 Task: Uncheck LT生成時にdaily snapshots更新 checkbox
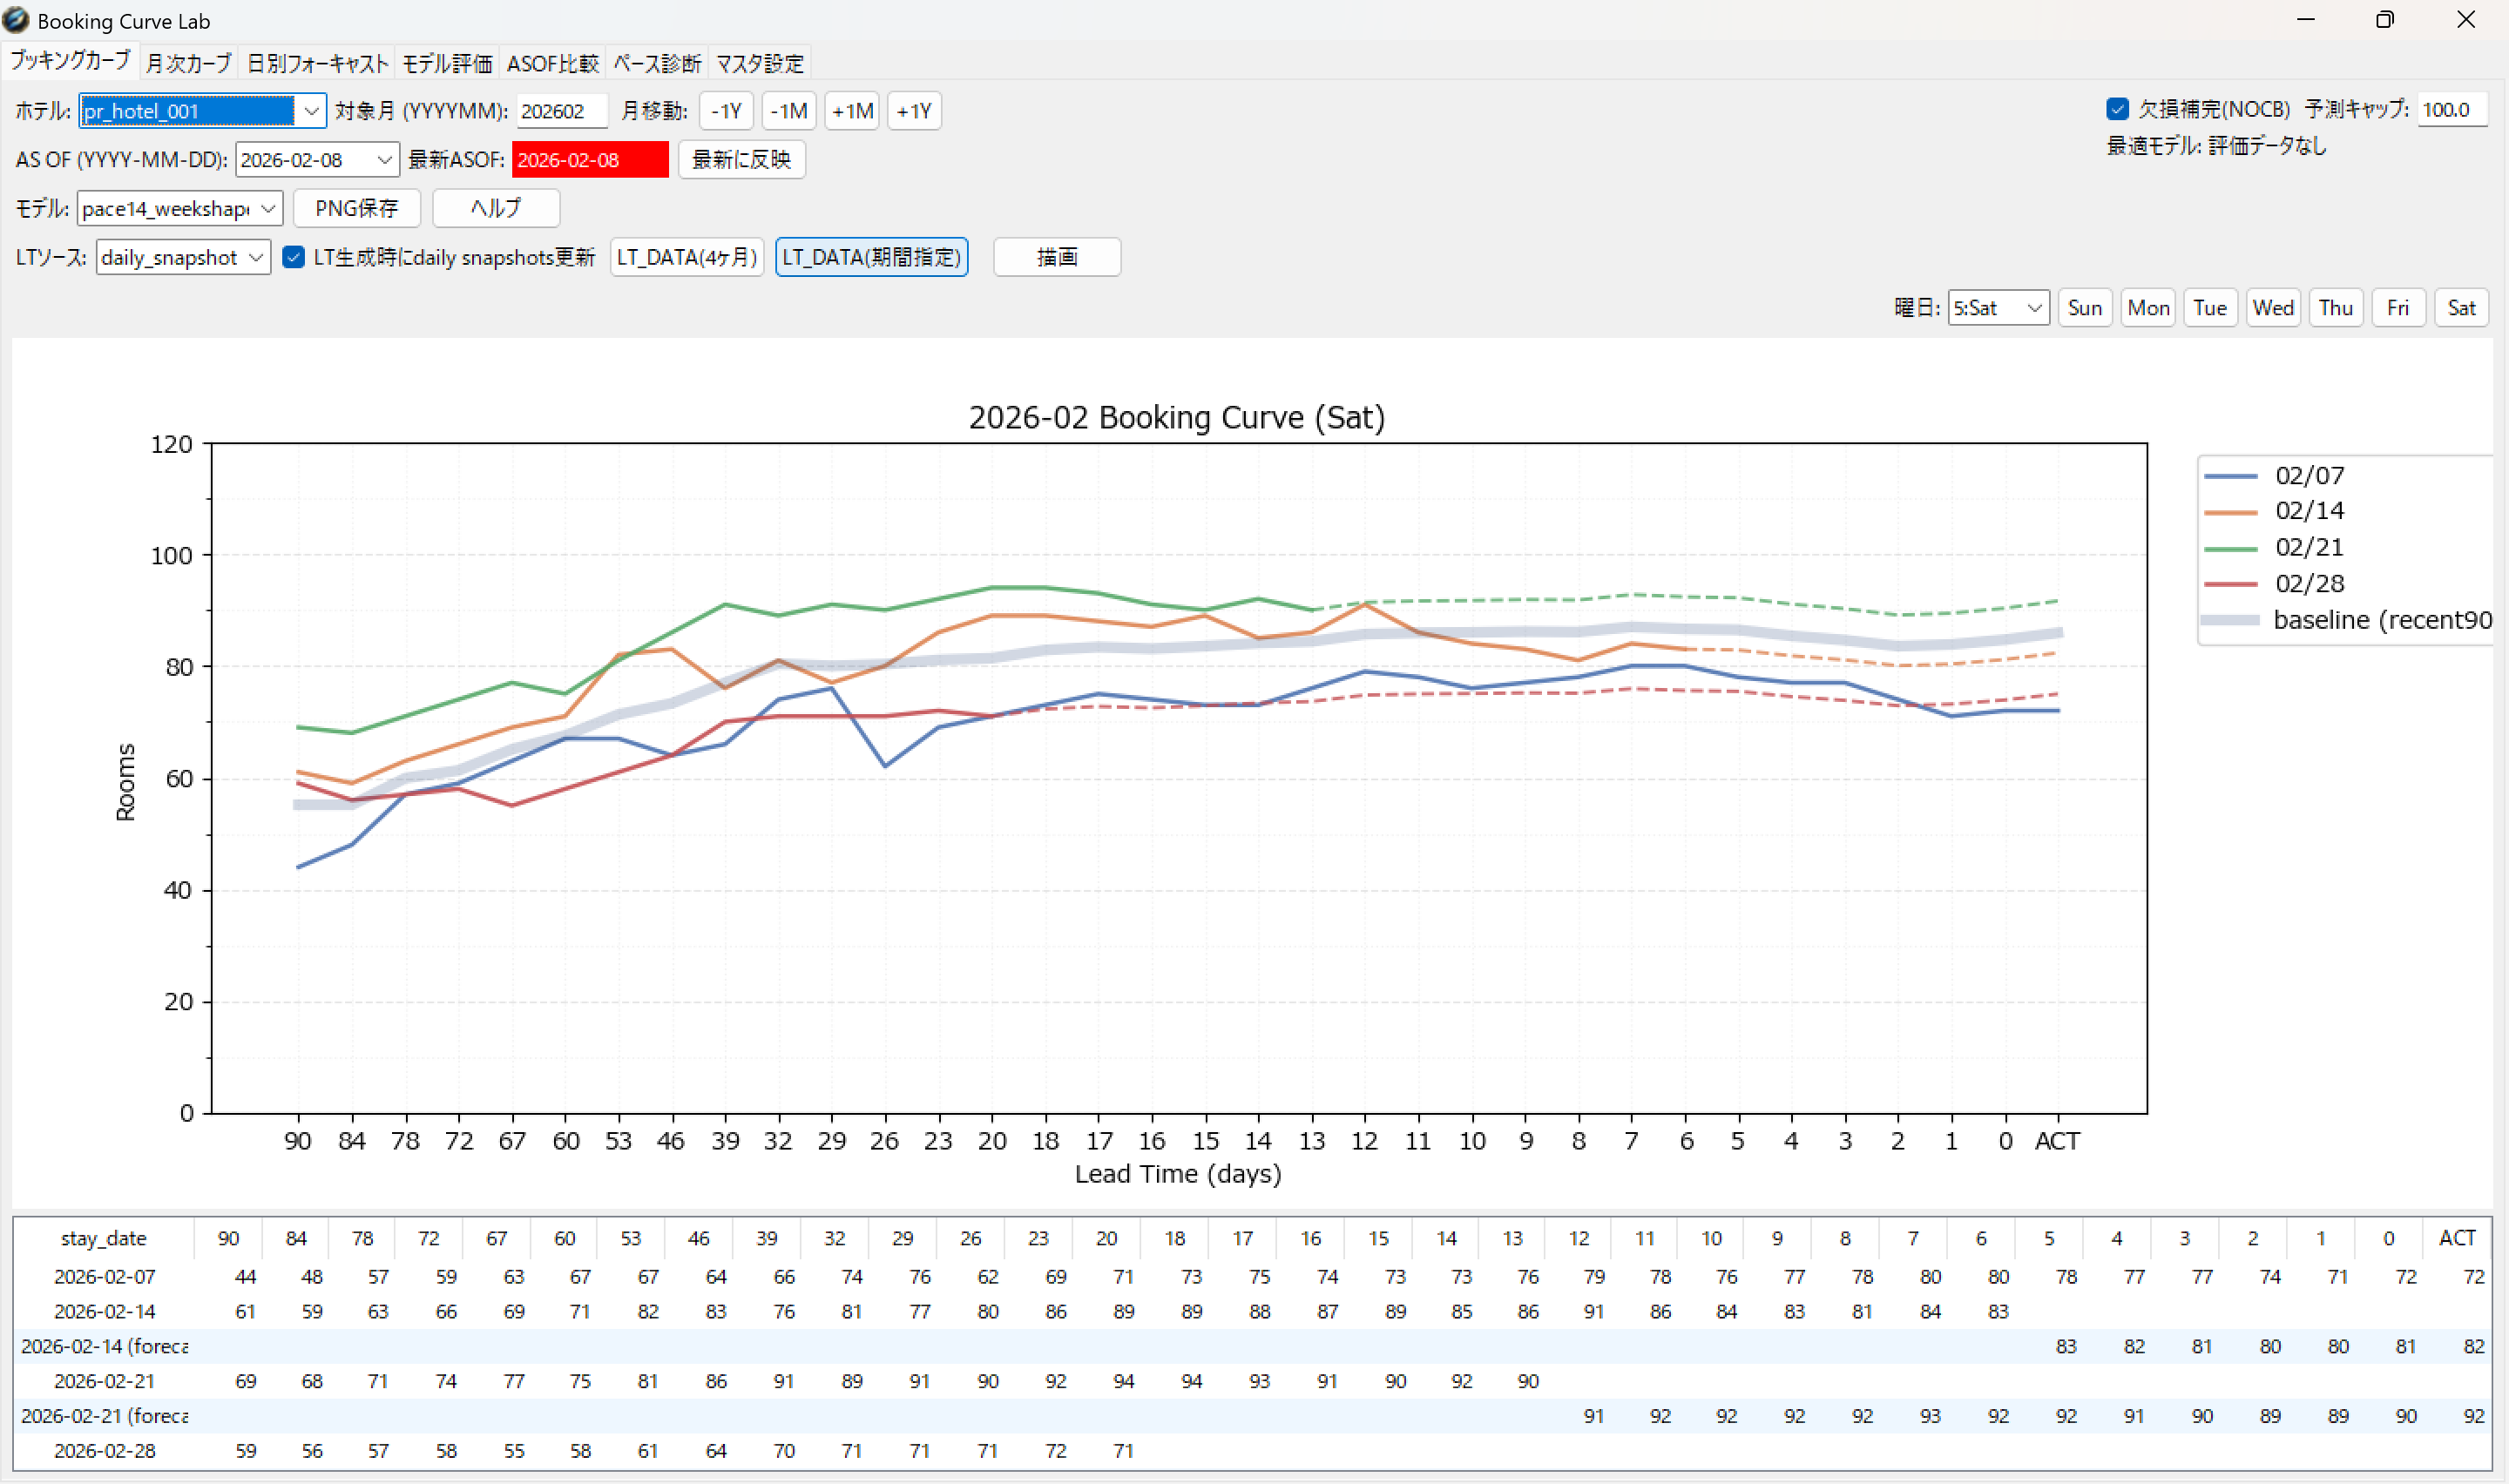[293, 257]
